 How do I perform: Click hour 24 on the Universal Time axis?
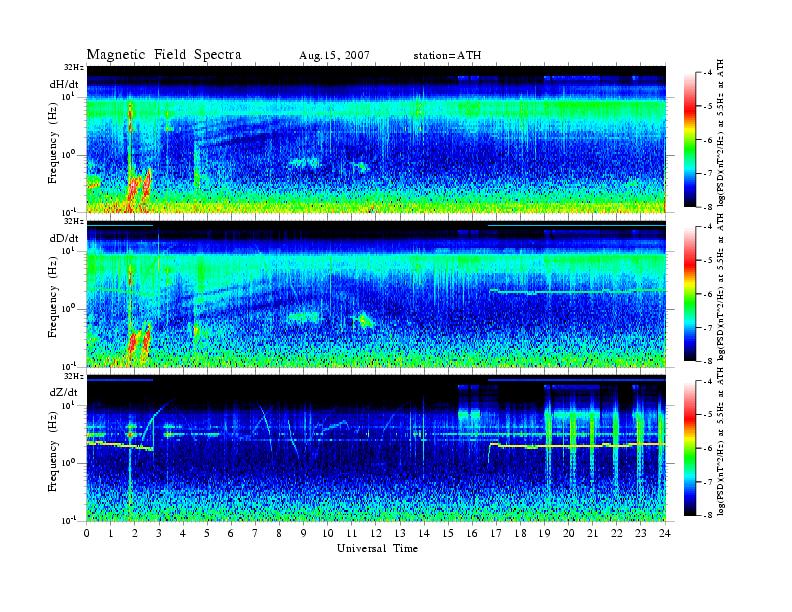point(665,534)
